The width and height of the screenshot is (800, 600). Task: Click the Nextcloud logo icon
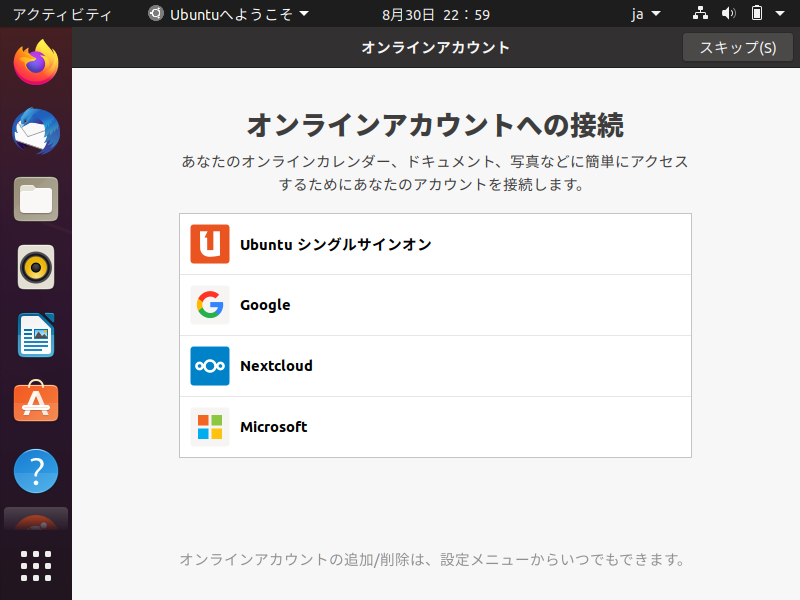pos(210,366)
